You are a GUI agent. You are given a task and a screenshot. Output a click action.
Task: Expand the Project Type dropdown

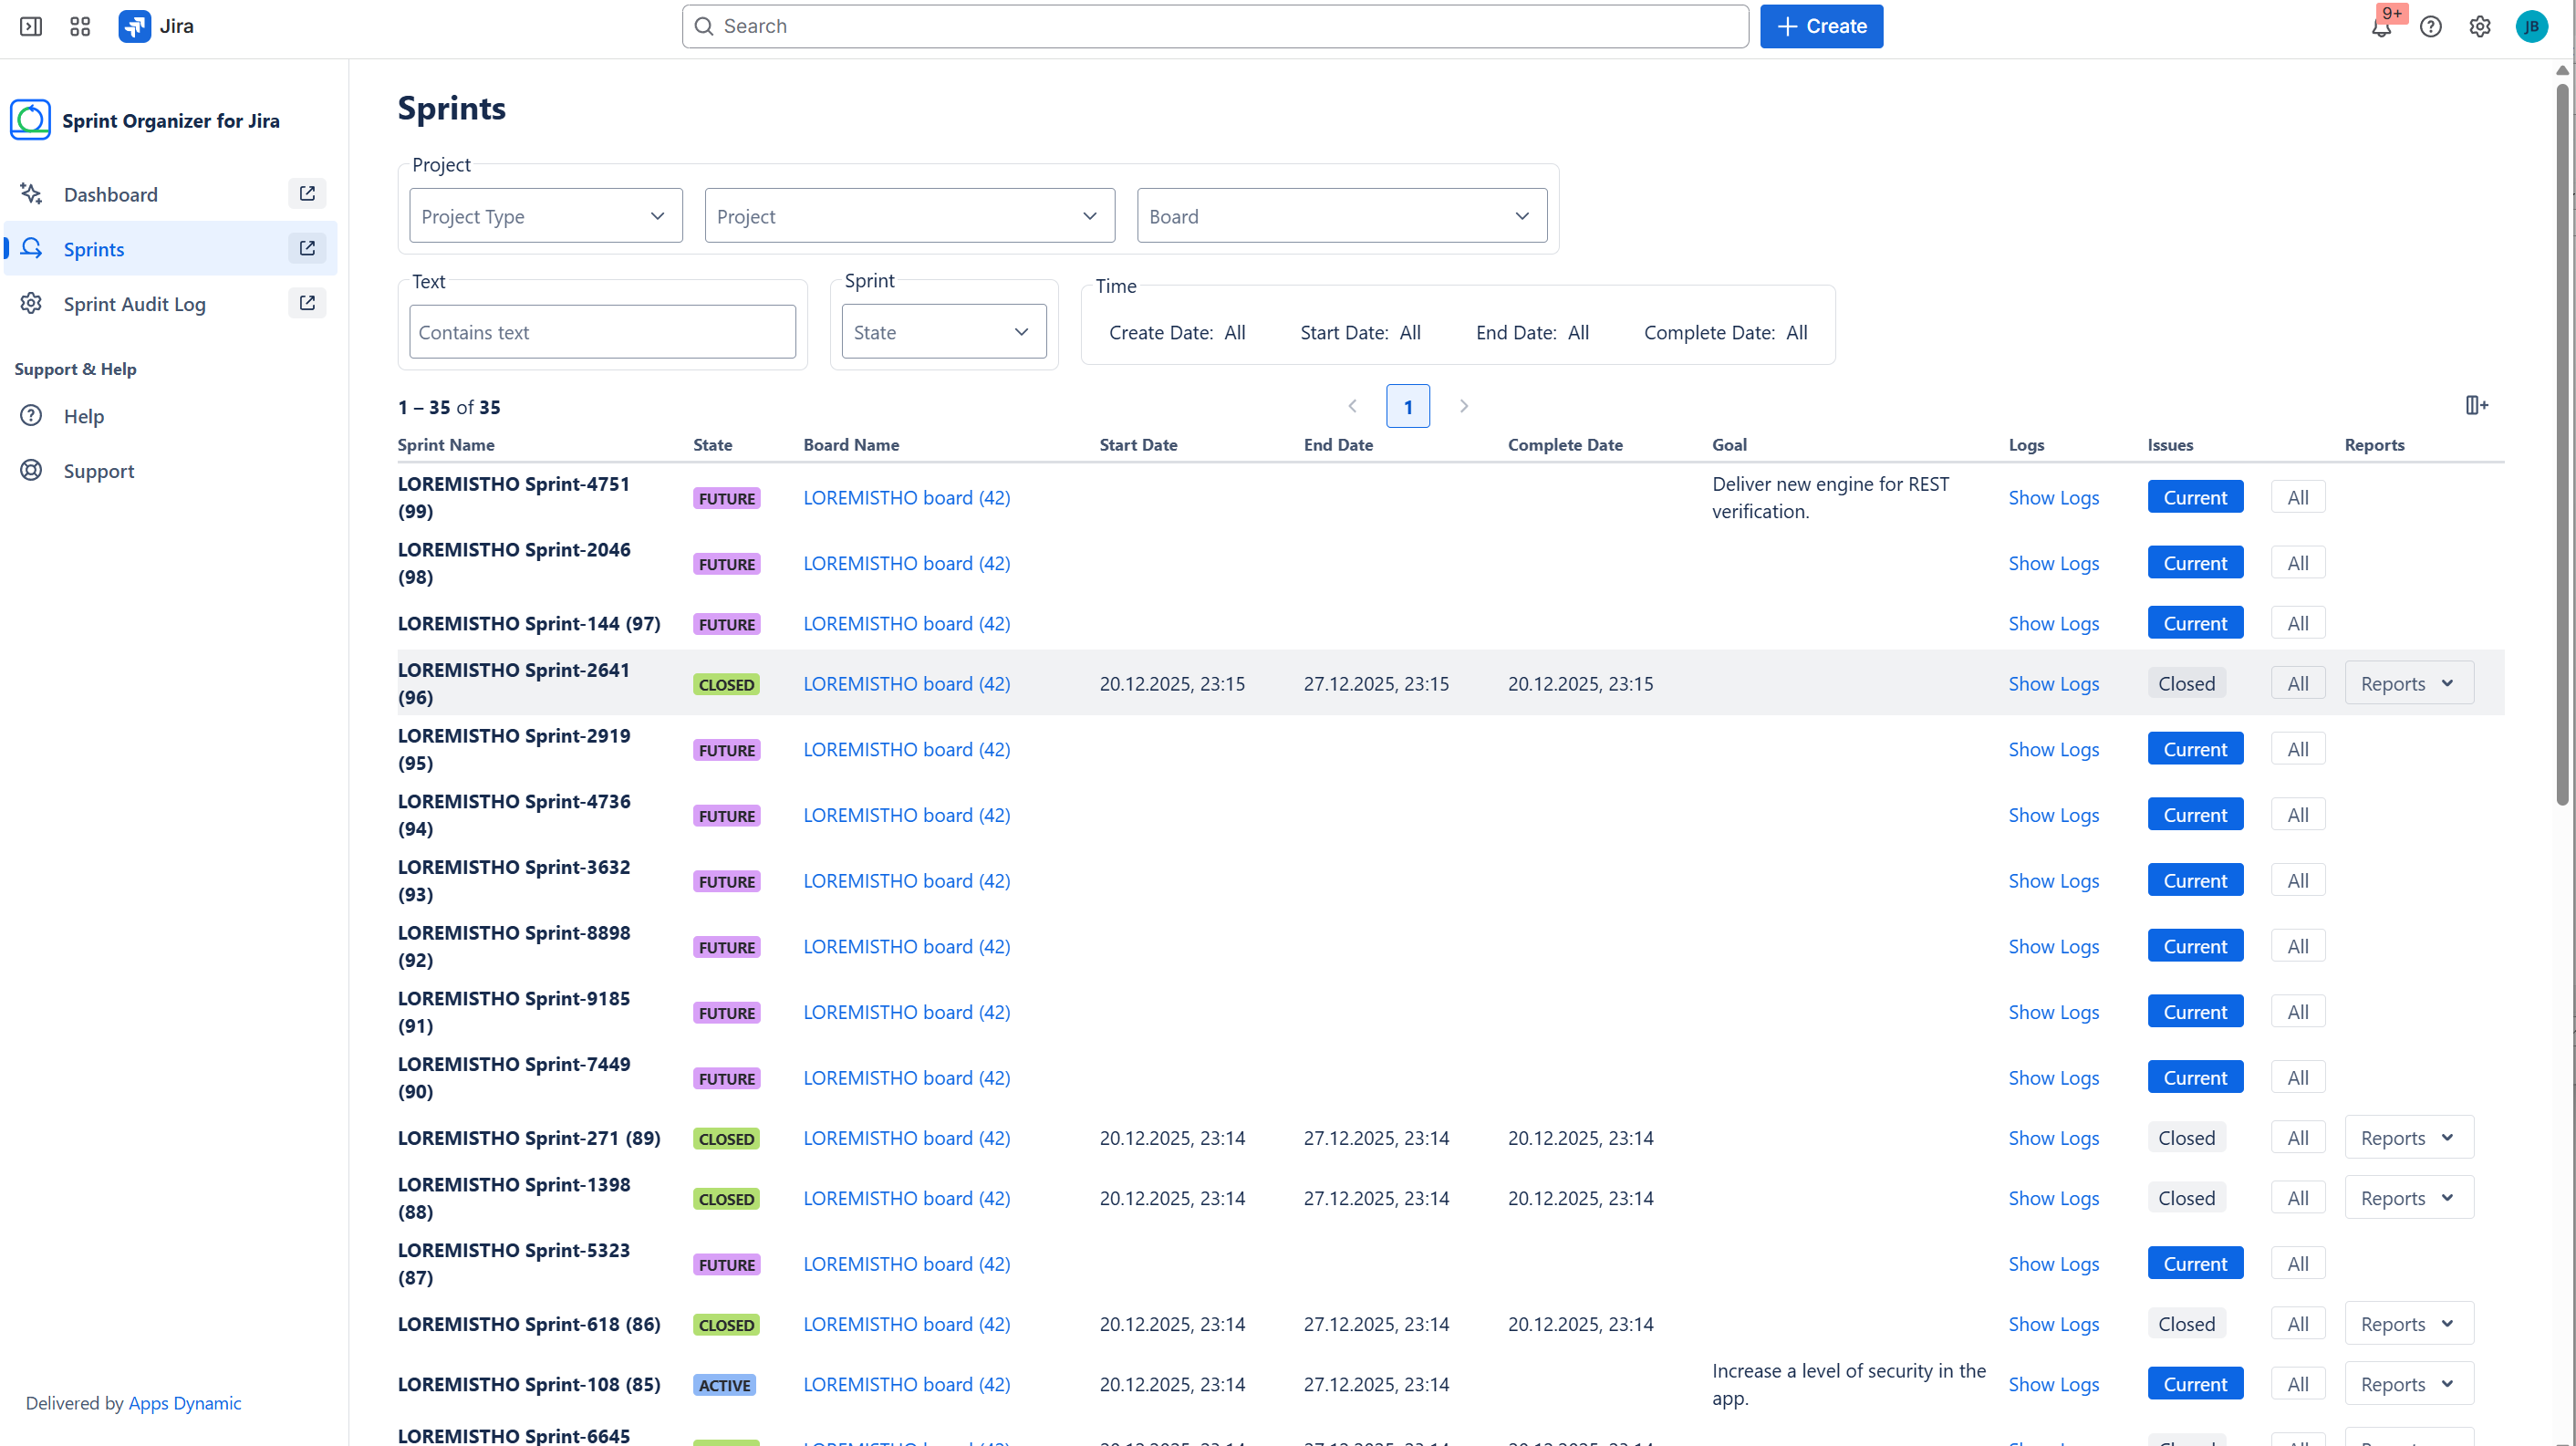[x=545, y=216]
